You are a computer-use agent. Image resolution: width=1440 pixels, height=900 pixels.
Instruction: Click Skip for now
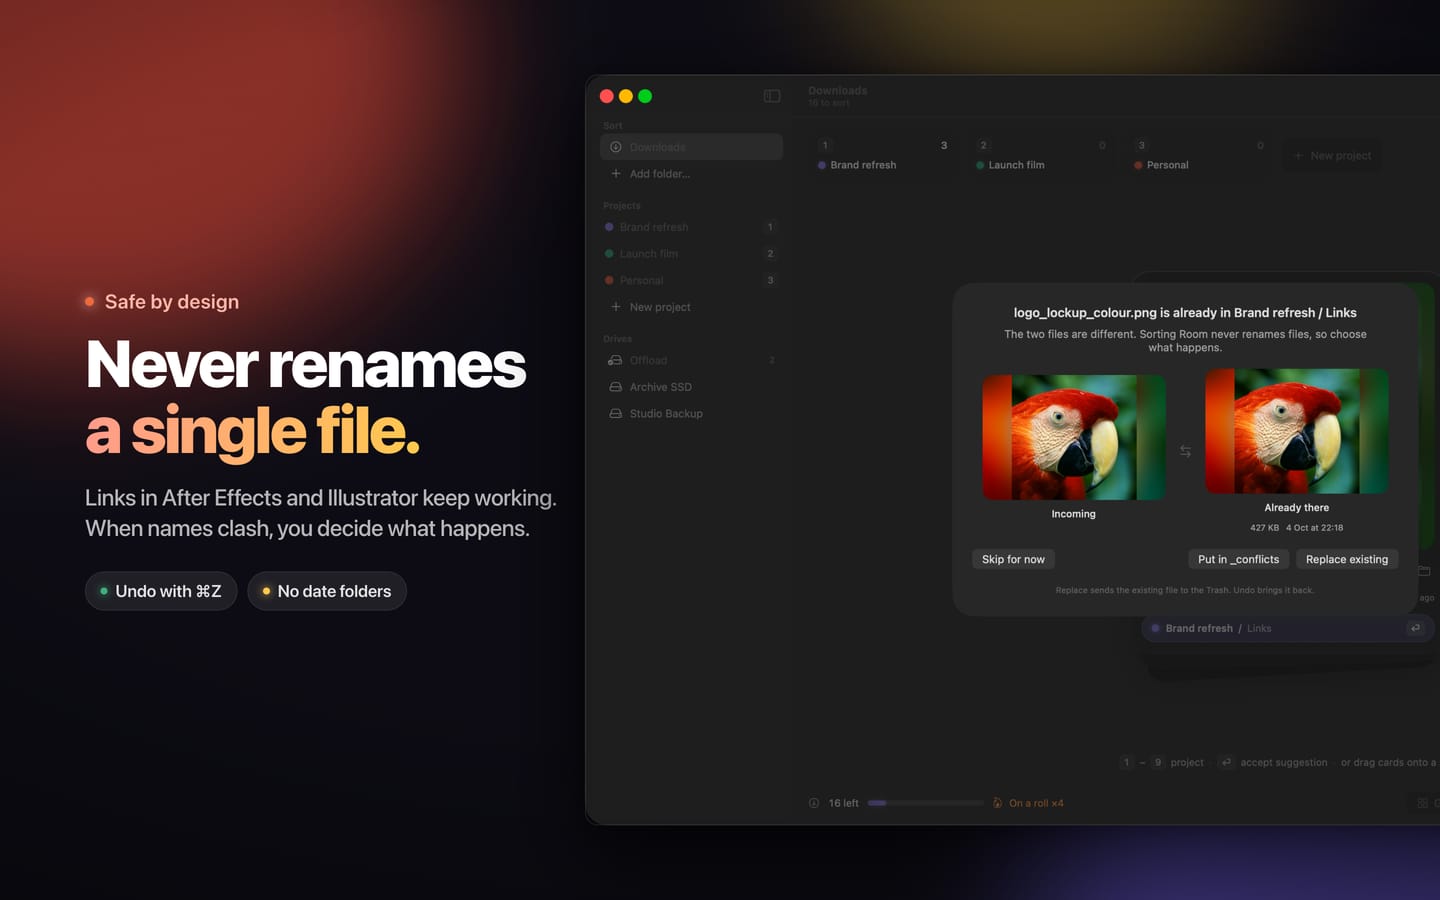coord(1013,560)
